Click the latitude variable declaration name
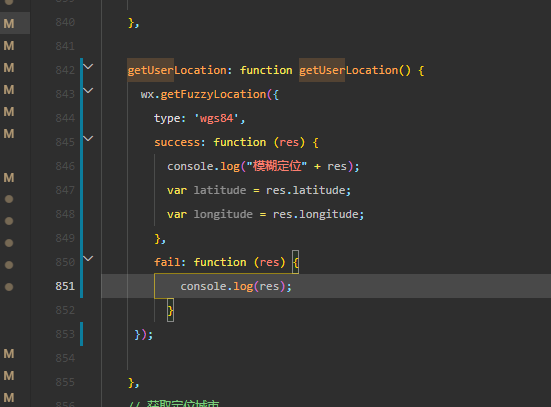Viewport: 551px width, 407px height. point(220,190)
